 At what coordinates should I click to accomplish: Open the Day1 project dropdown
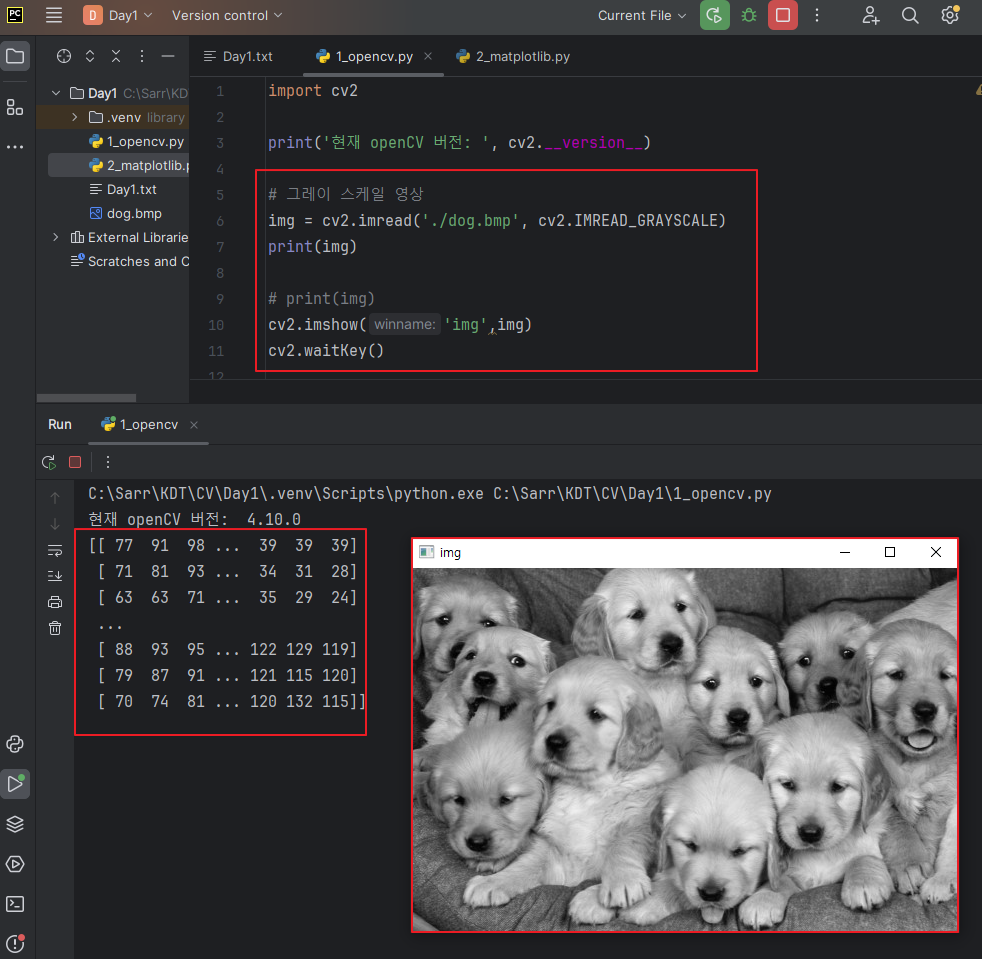click(118, 15)
